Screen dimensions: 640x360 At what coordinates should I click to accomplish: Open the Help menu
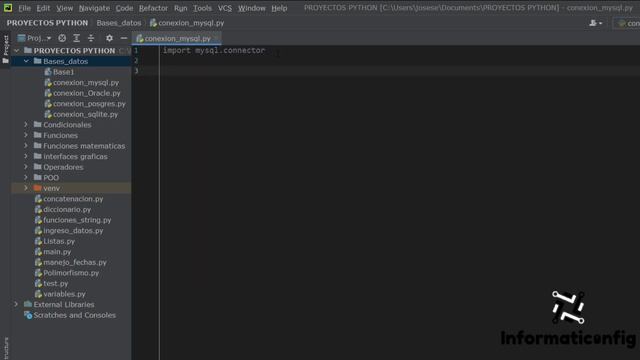[x=279, y=8]
